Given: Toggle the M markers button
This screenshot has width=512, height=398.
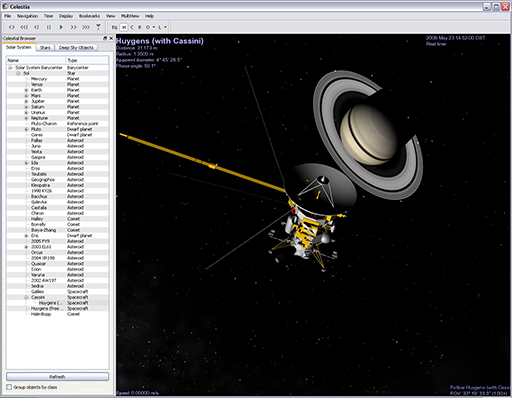Looking at the screenshot, I should (x=123, y=27).
